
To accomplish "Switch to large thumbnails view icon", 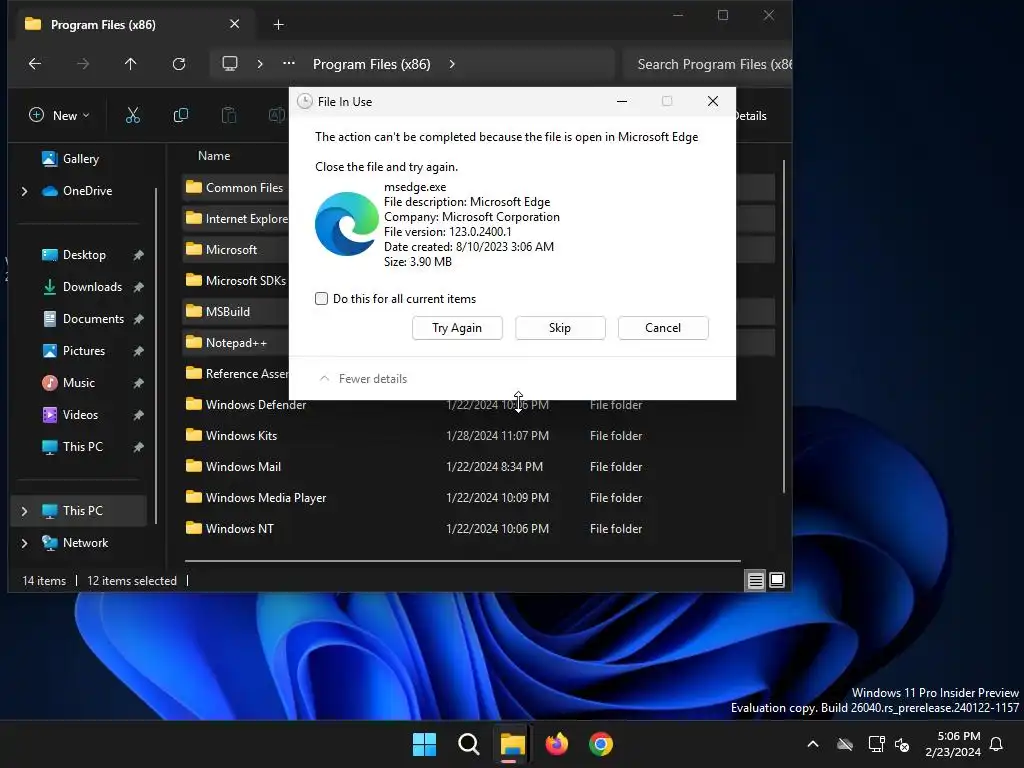I will coord(777,580).
